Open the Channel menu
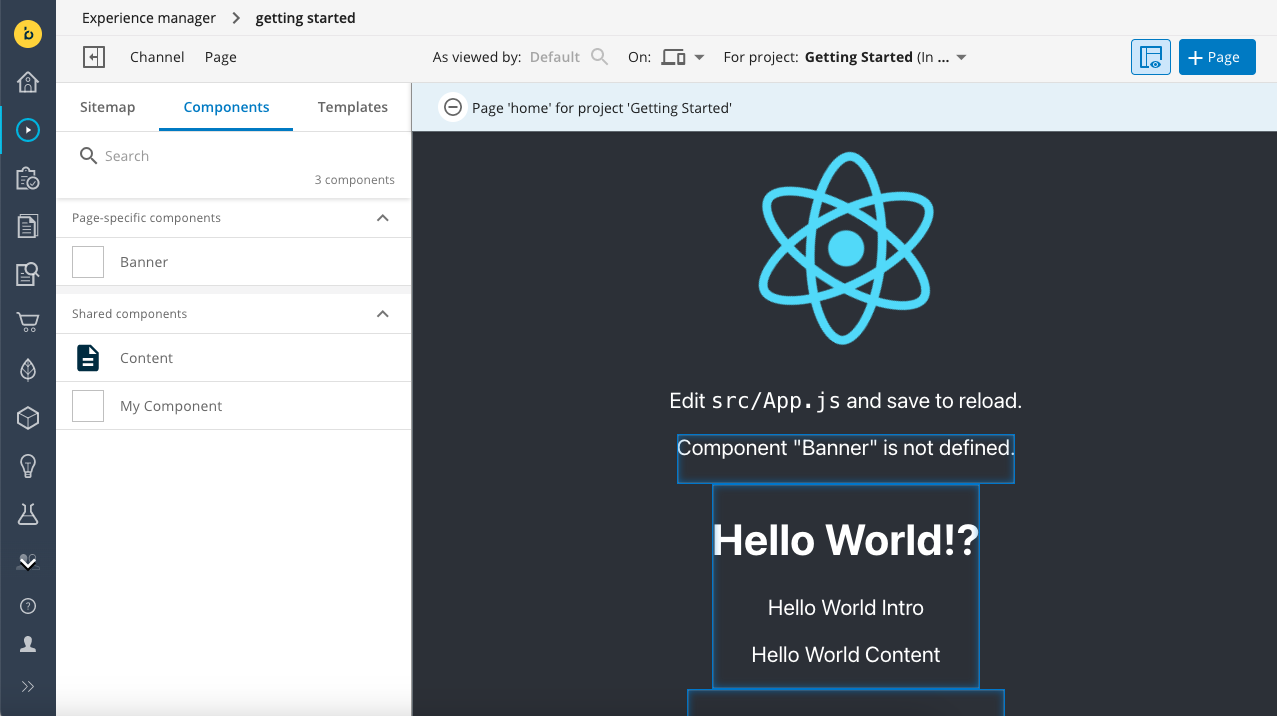This screenshot has height=716, width=1277. pyautogui.click(x=157, y=57)
